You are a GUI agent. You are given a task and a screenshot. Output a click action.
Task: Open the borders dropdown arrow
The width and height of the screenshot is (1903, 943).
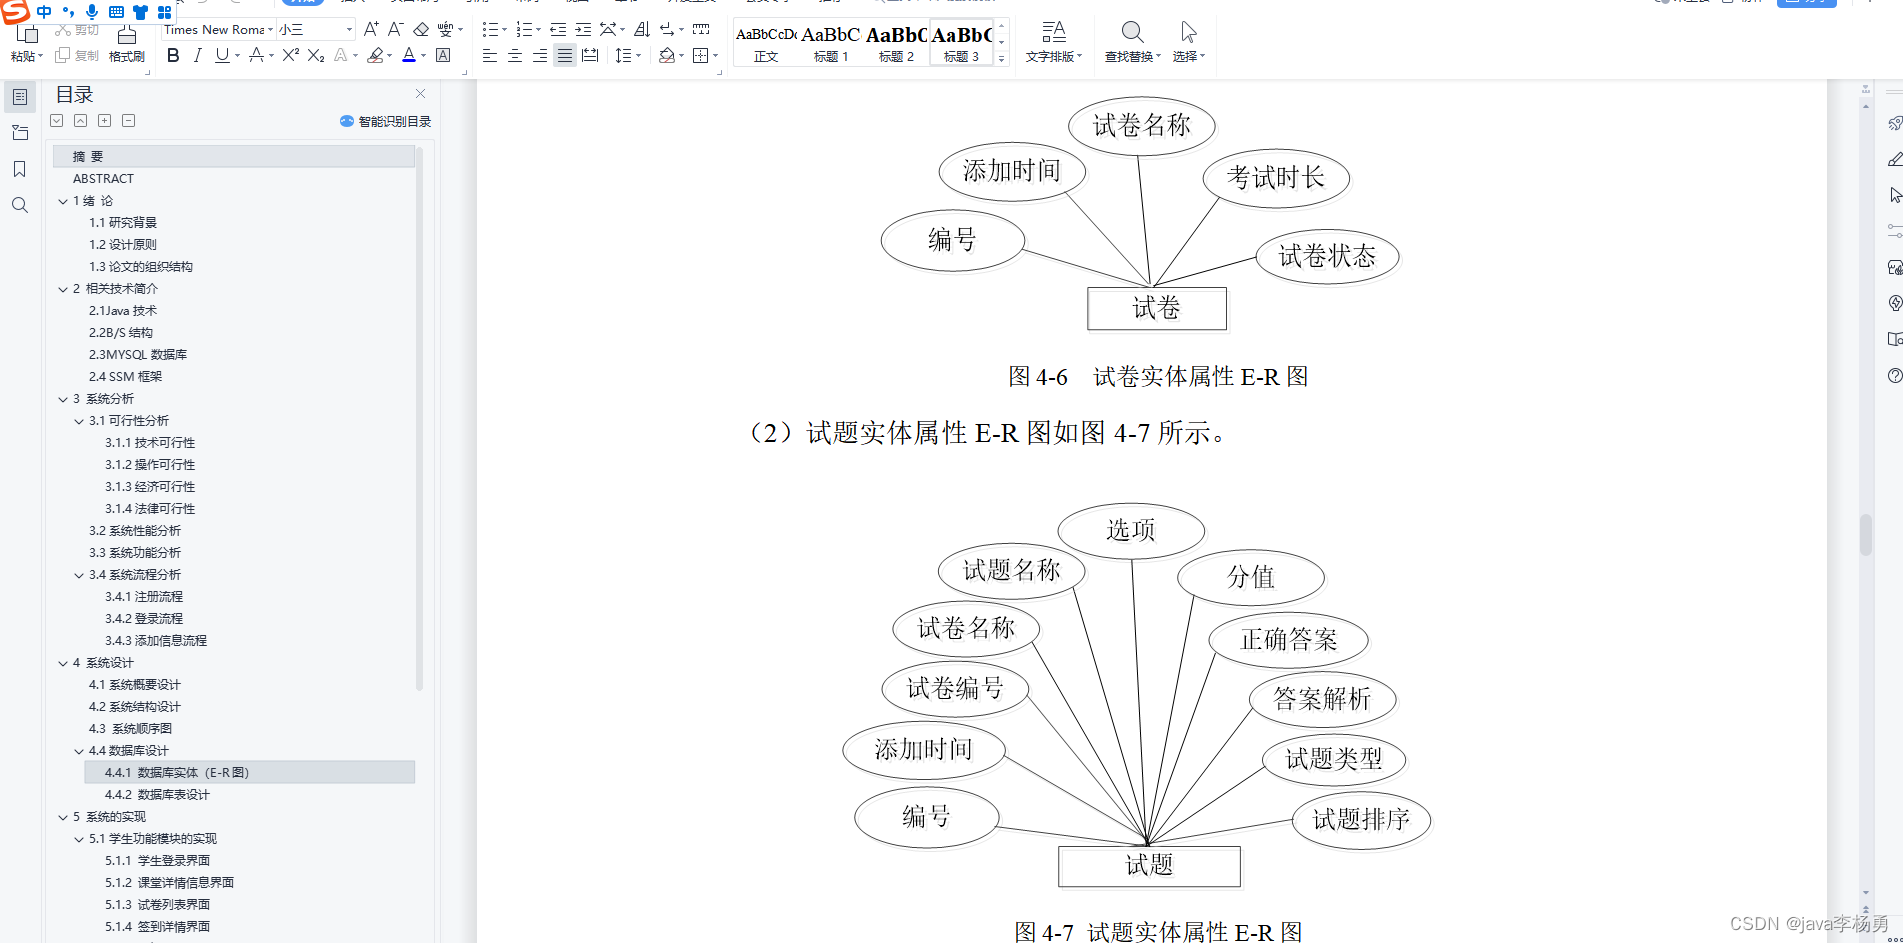click(x=716, y=56)
